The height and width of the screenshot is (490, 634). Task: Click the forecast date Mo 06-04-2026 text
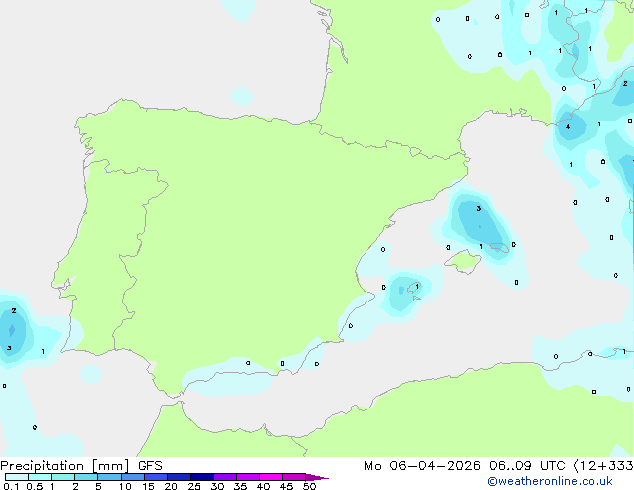click(x=422, y=466)
